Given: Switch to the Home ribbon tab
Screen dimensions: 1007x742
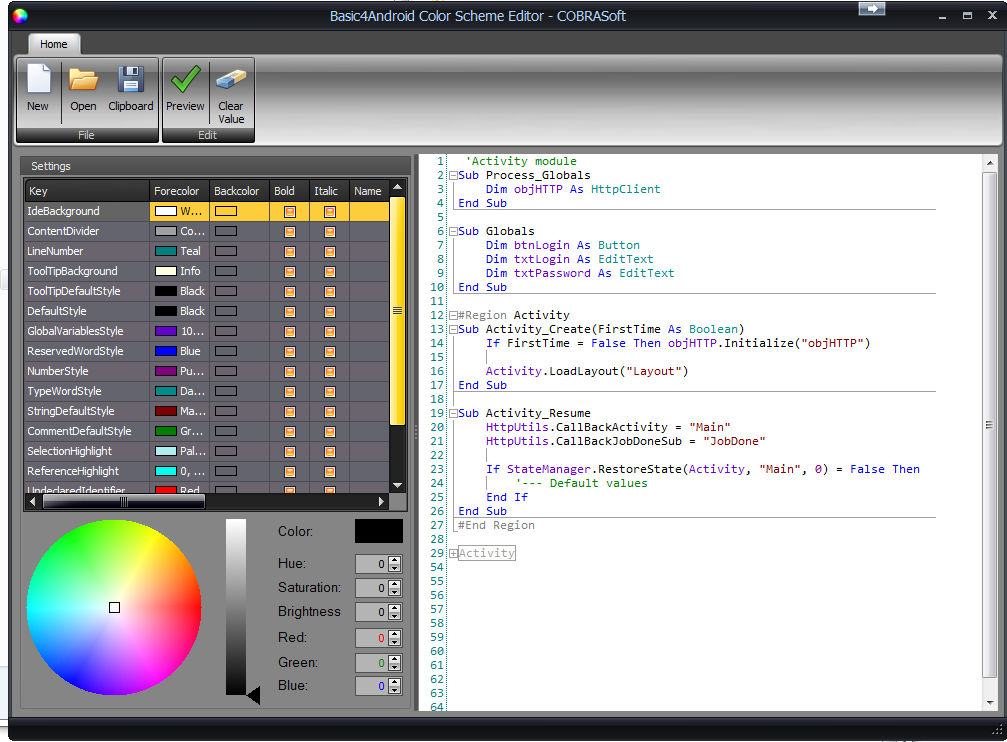Looking at the screenshot, I should coord(54,44).
